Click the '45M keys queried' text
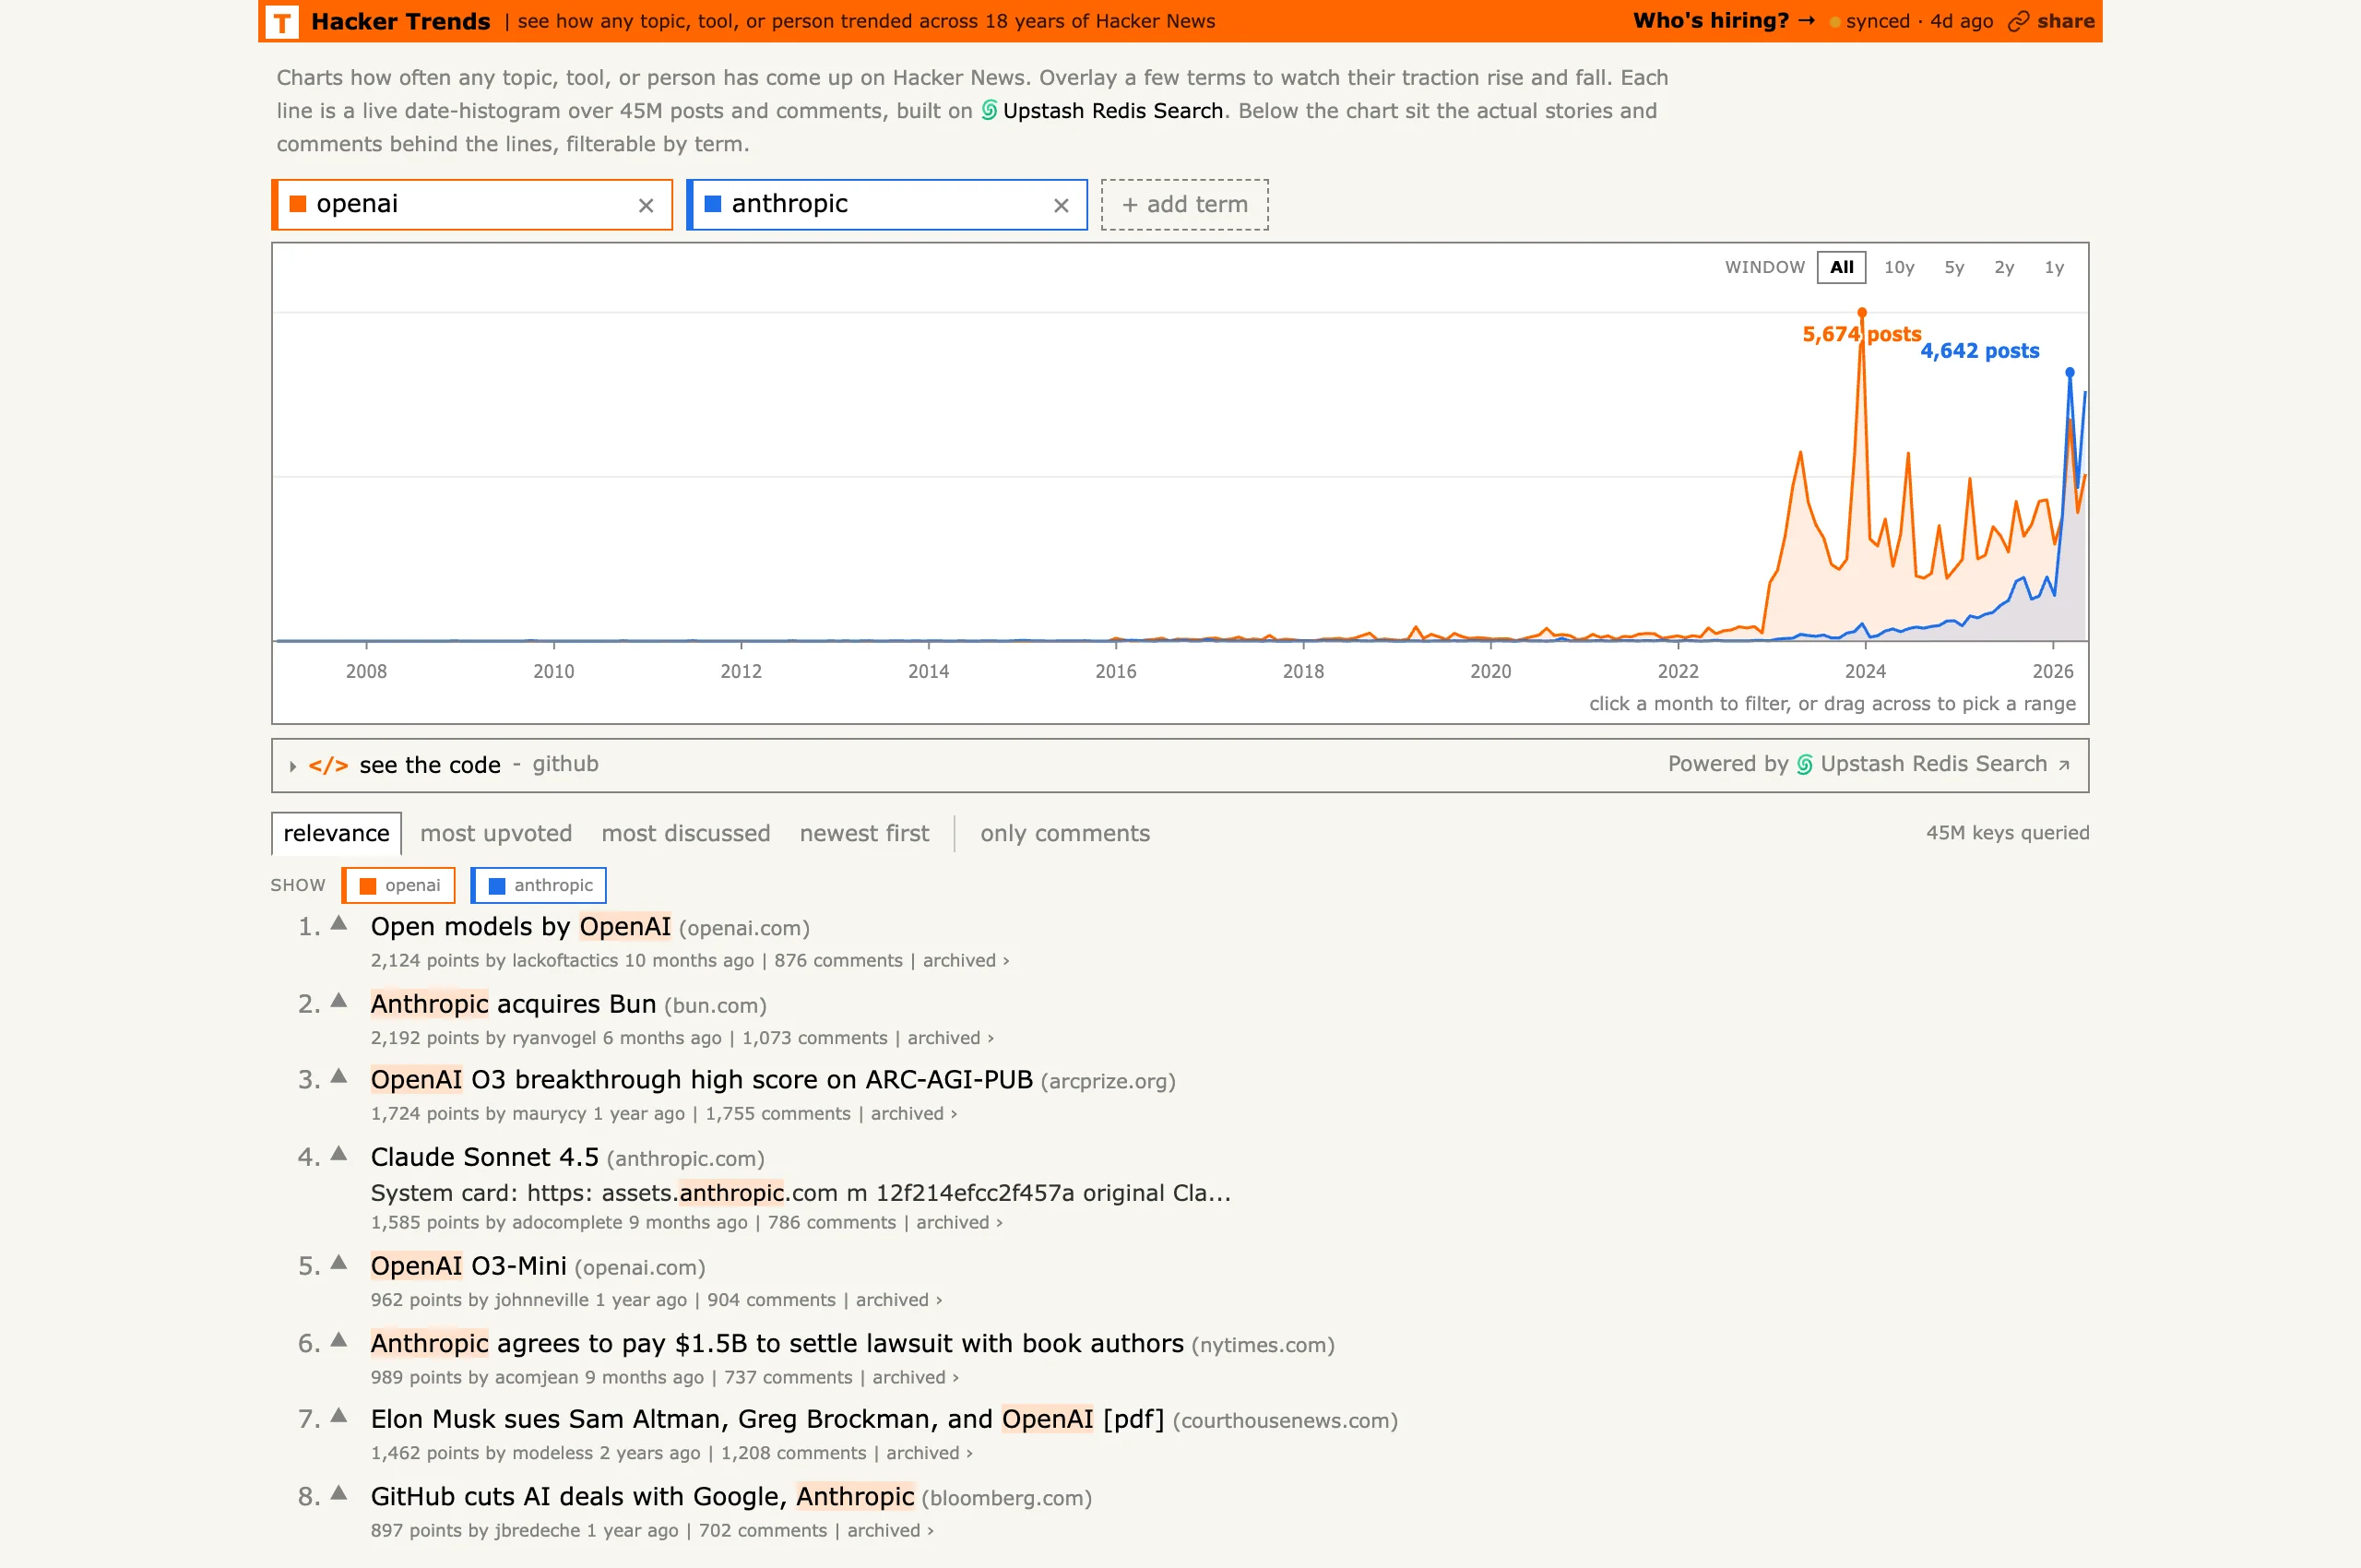 (2008, 833)
